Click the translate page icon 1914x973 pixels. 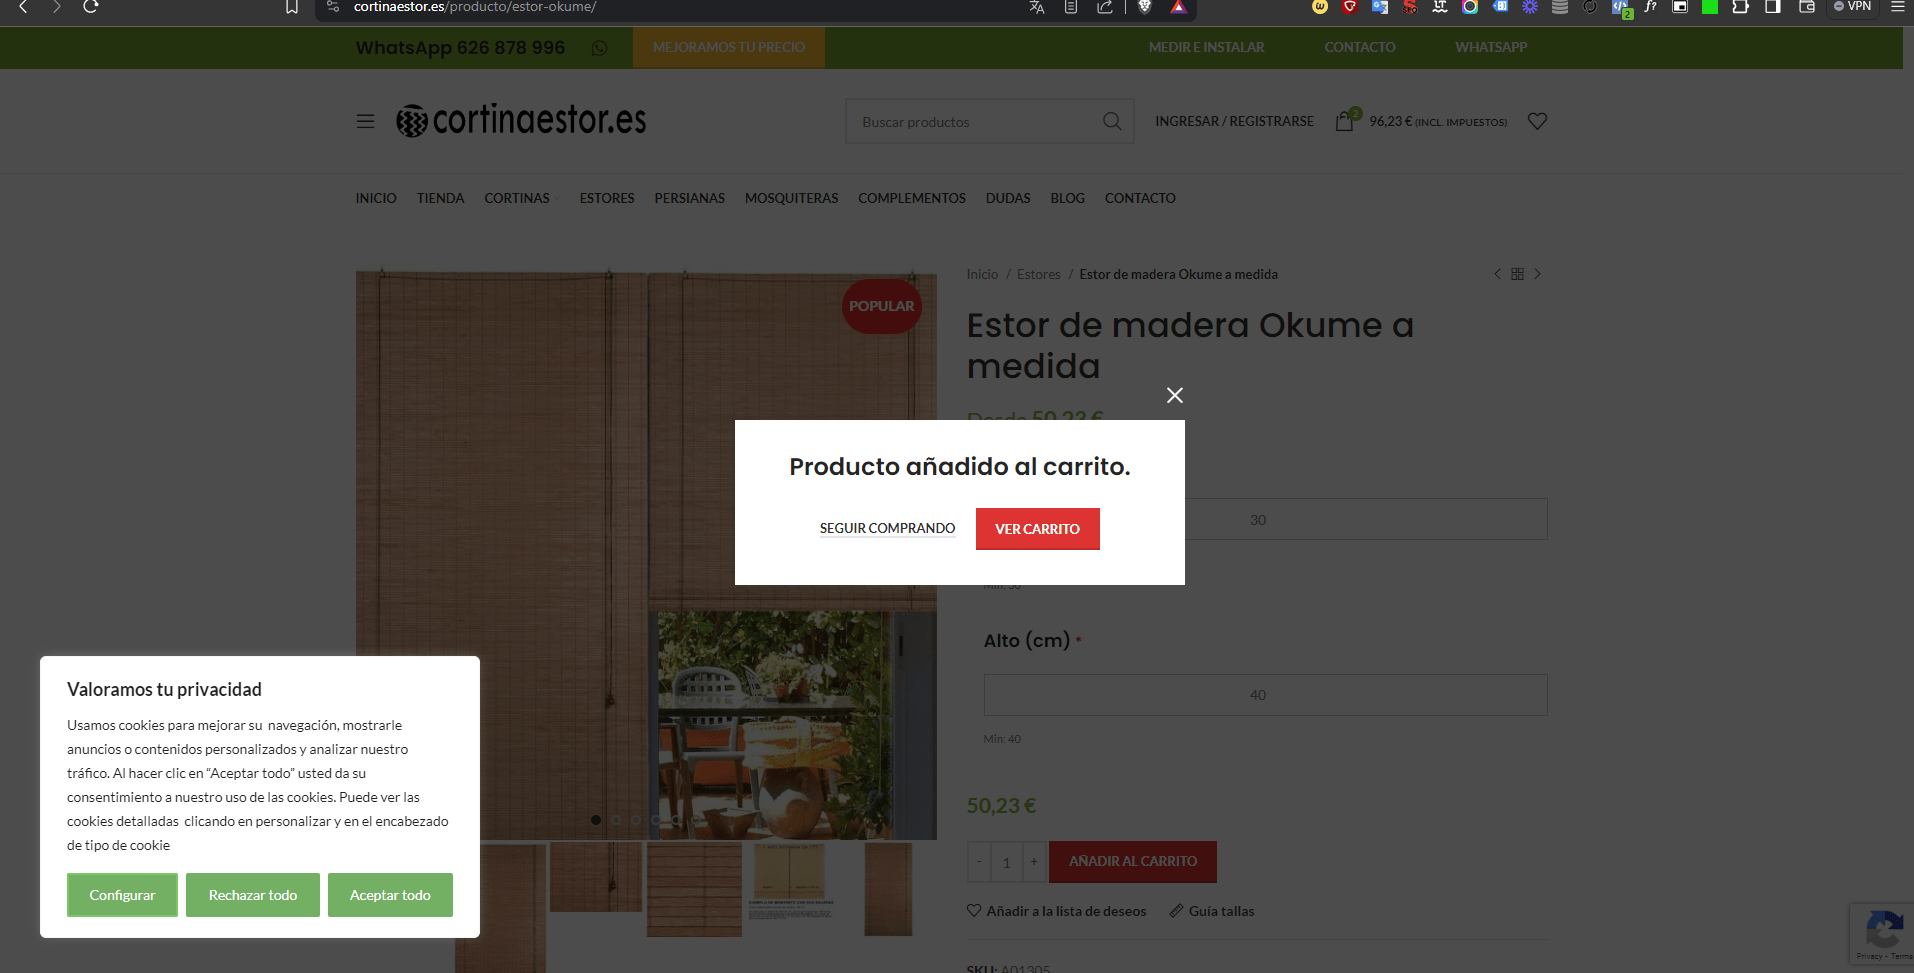(x=1037, y=7)
